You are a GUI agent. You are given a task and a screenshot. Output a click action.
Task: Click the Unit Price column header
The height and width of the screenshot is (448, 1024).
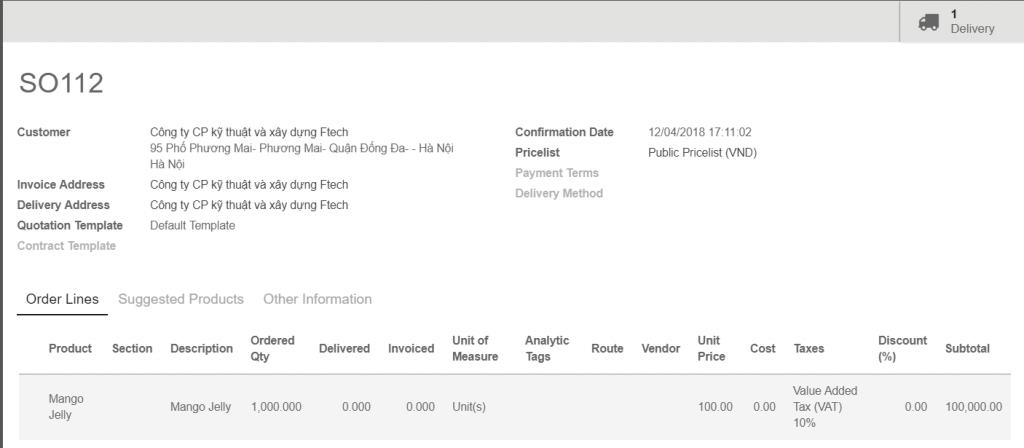point(711,349)
